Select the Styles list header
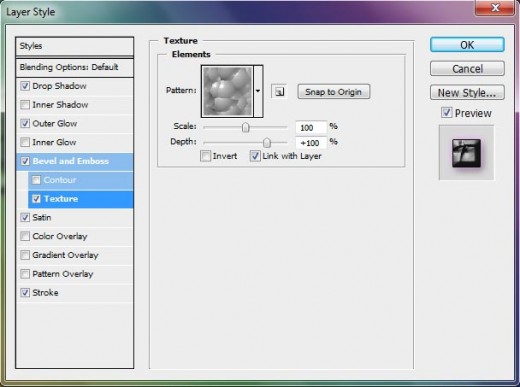Screen dimensions: 520x387 pos(74,46)
